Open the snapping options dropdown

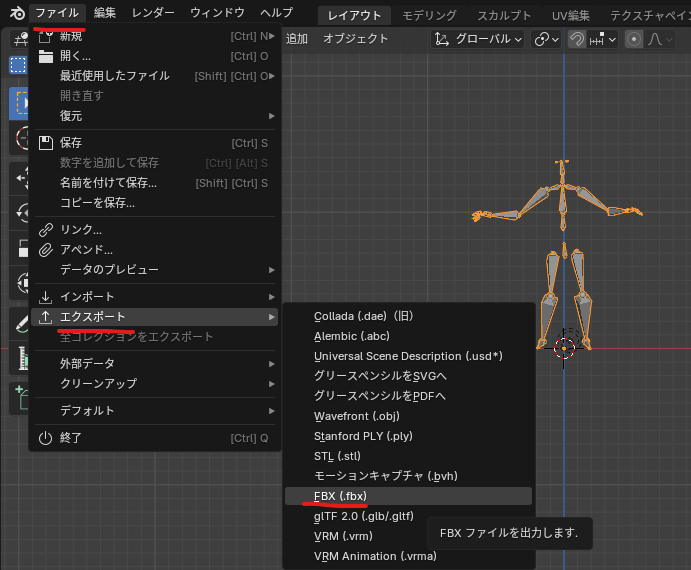(x=602, y=39)
